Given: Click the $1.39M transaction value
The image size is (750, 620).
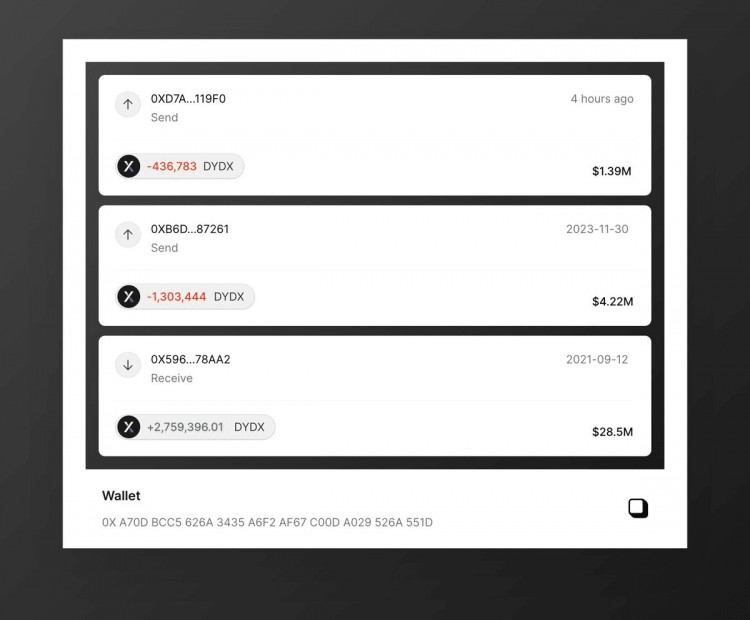Looking at the screenshot, I should click(x=612, y=171).
